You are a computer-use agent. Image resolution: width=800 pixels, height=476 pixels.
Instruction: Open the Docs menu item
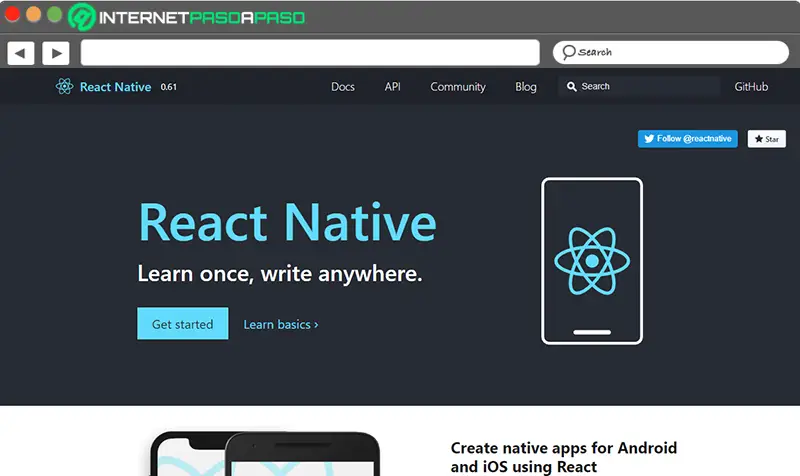(x=343, y=87)
